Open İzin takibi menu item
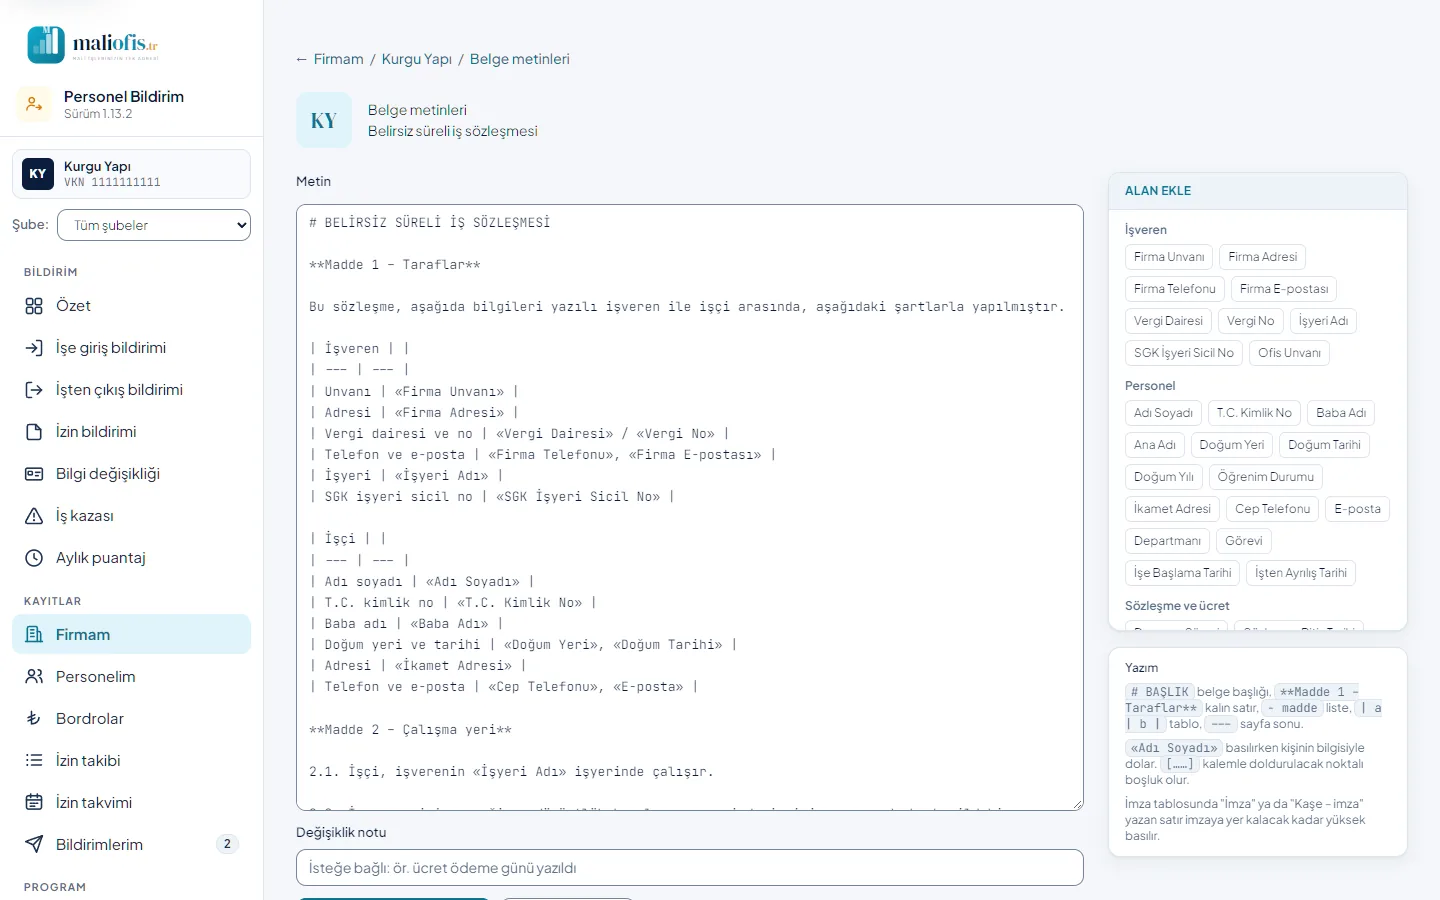 tap(131, 761)
